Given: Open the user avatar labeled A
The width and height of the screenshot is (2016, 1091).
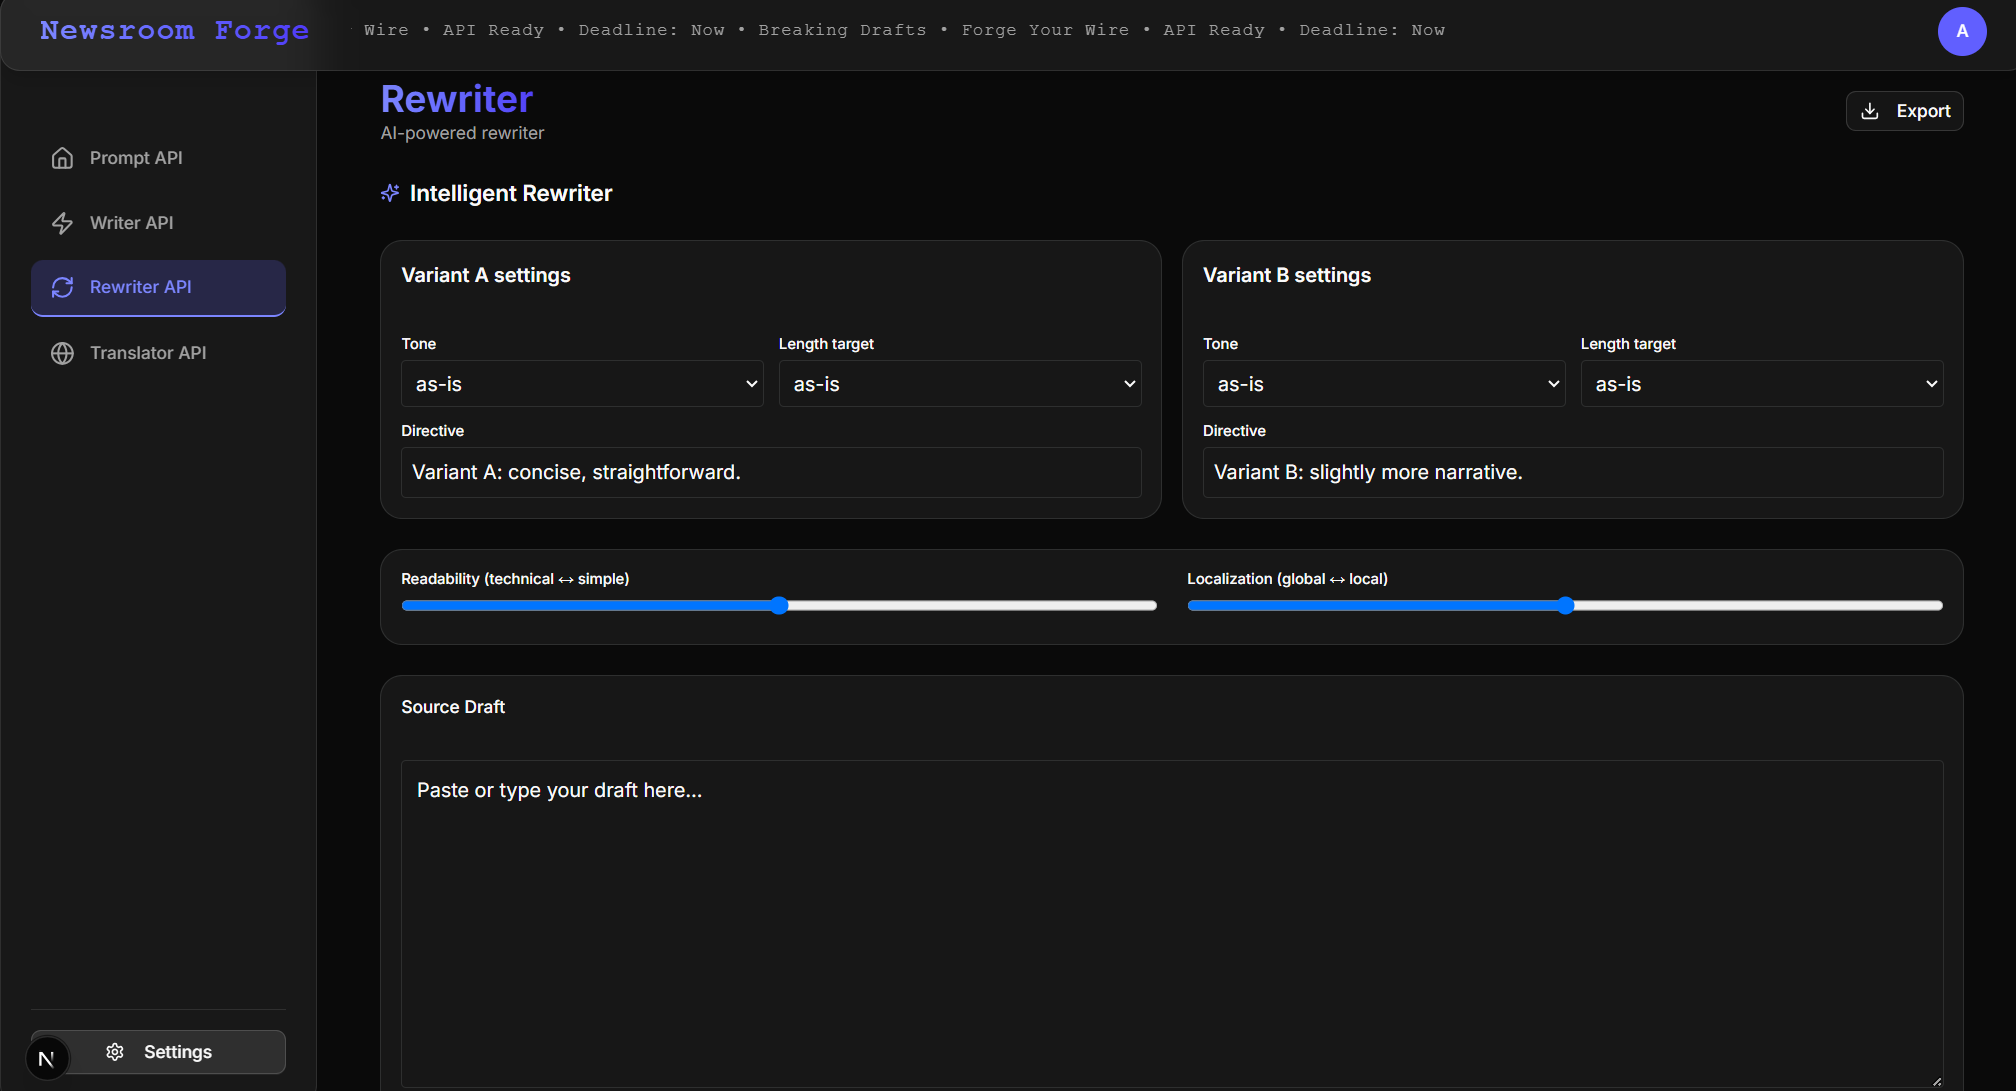Looking at the screenshot, I should click(x=1962, y=31).
